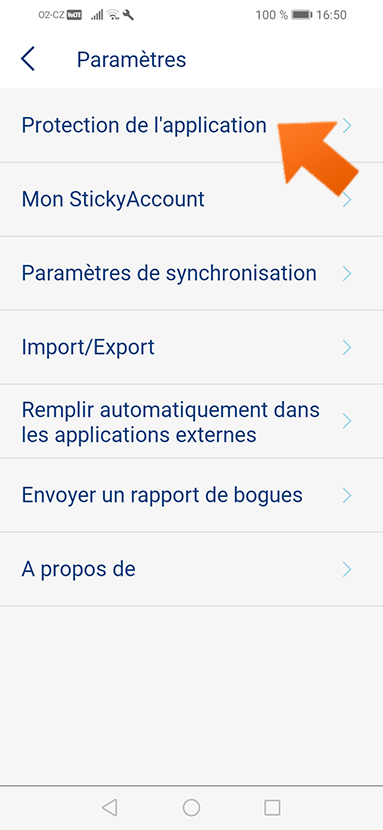
Task: Tap chevron beside Envoyer un rapport de bogues
Action: 347,495
